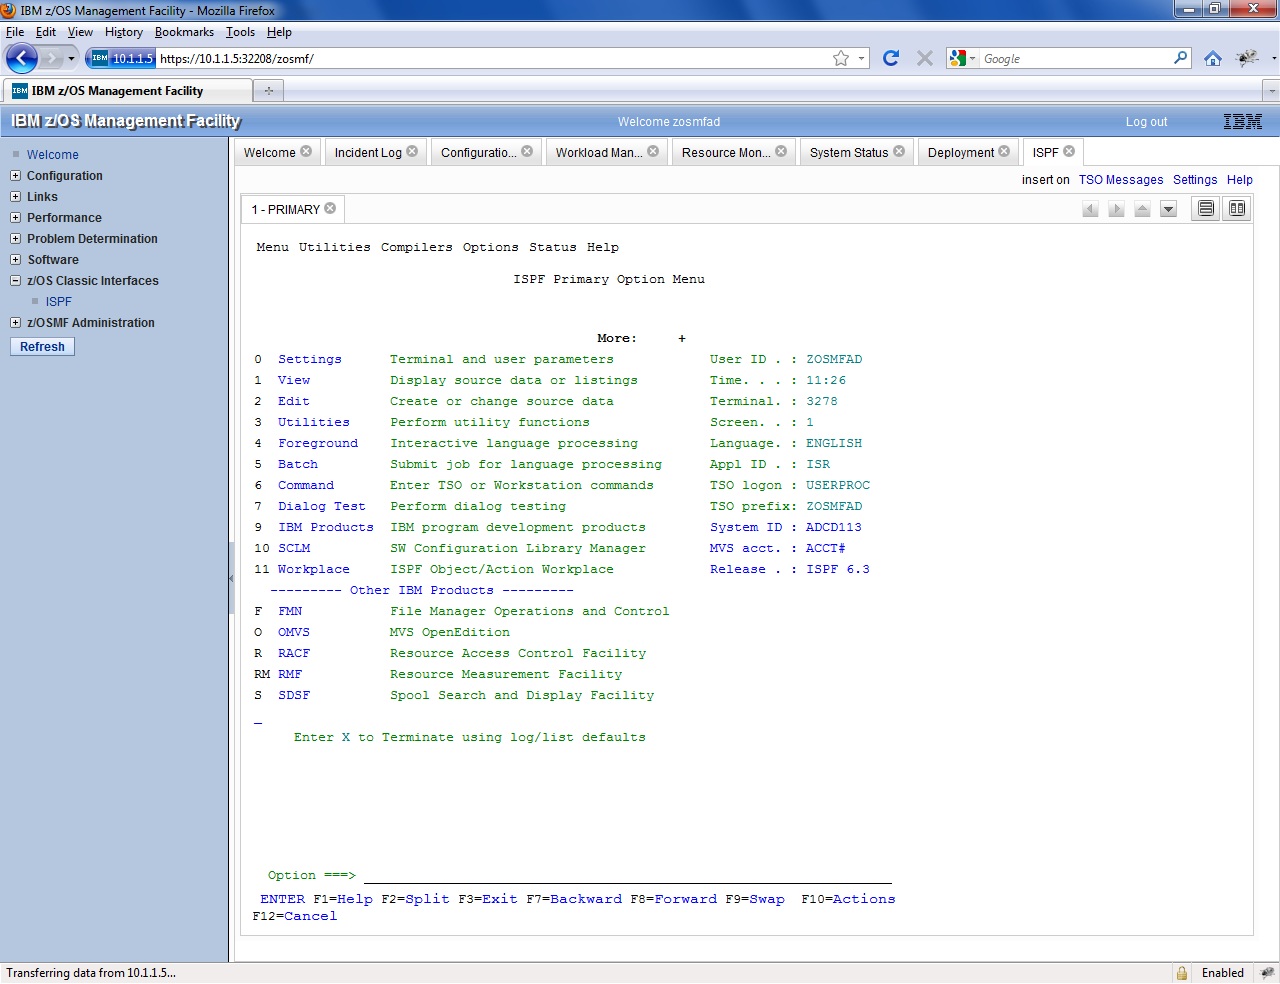Screen dimensions: 1280x984
Task: Open the ISPF Help link
Action: (1240, 180)
